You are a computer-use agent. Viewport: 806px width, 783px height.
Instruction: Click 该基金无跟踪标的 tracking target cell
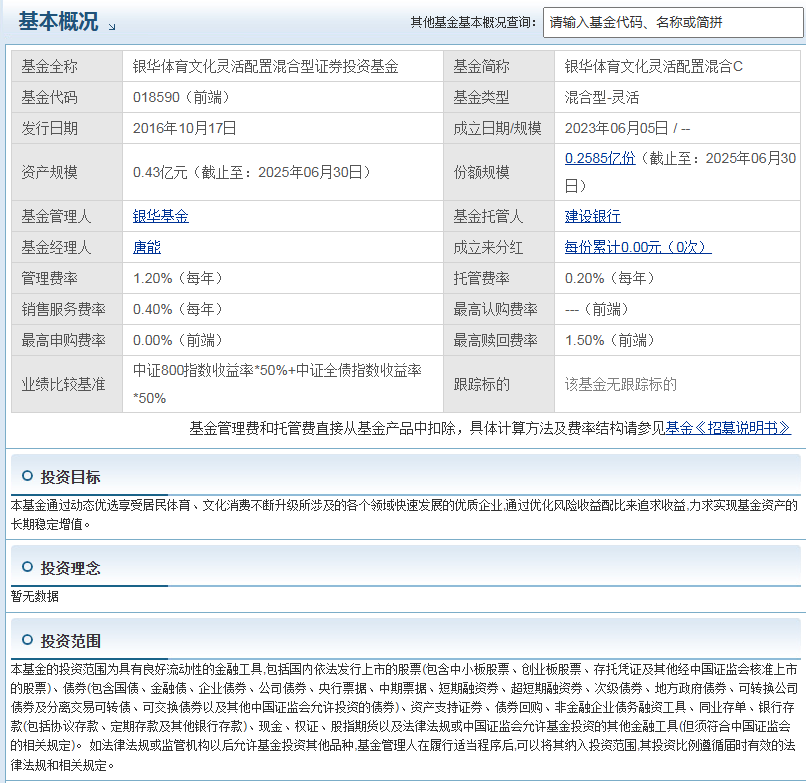point(677,384)
